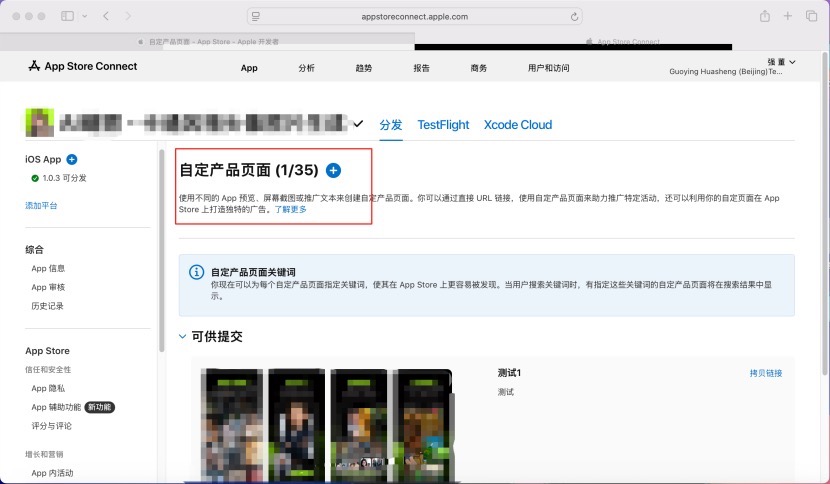Click the blurred app icon thumbnail
This screenshot has width=830, height=484.
tap(40, 123)
